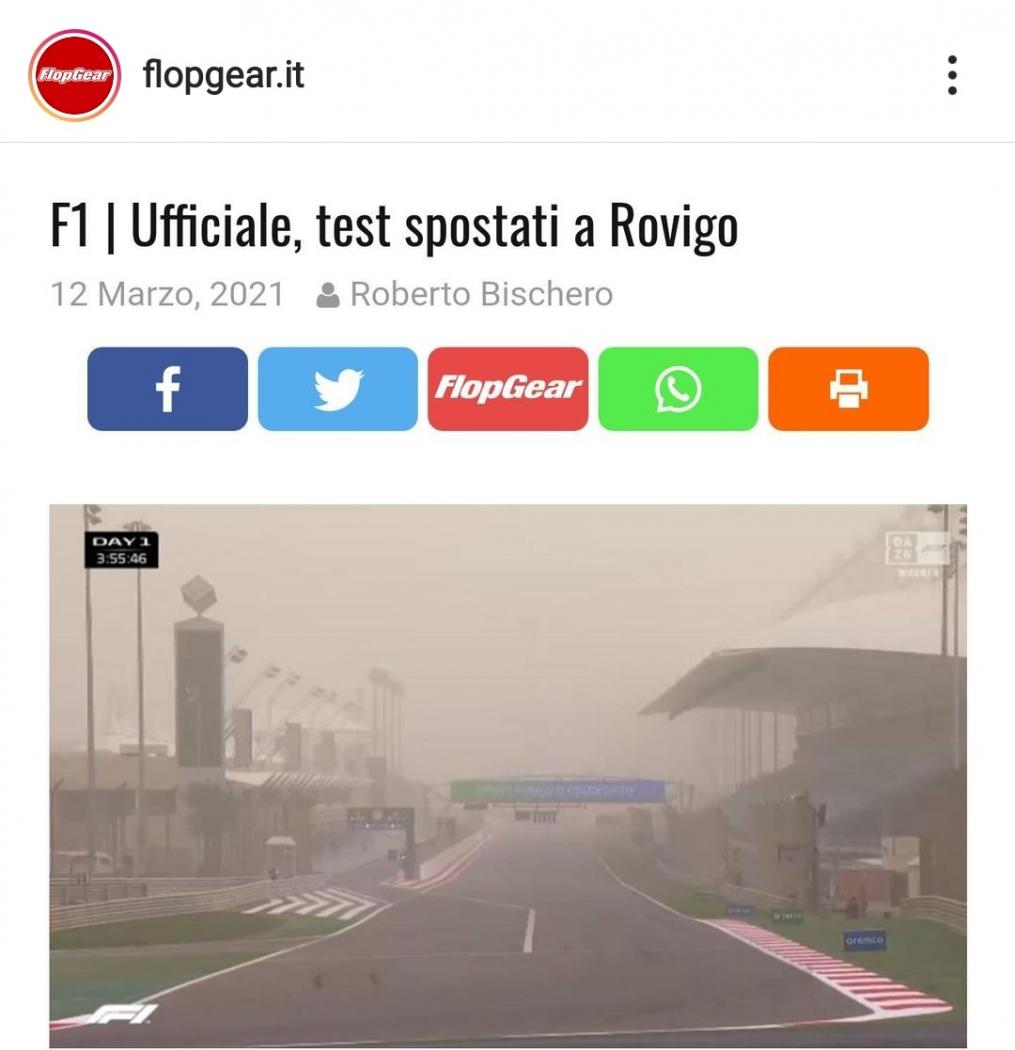This screenshot has width=1015, height=1050.
Task: Open author Roberto Bischero's page
Action: (x=481, y=294)
